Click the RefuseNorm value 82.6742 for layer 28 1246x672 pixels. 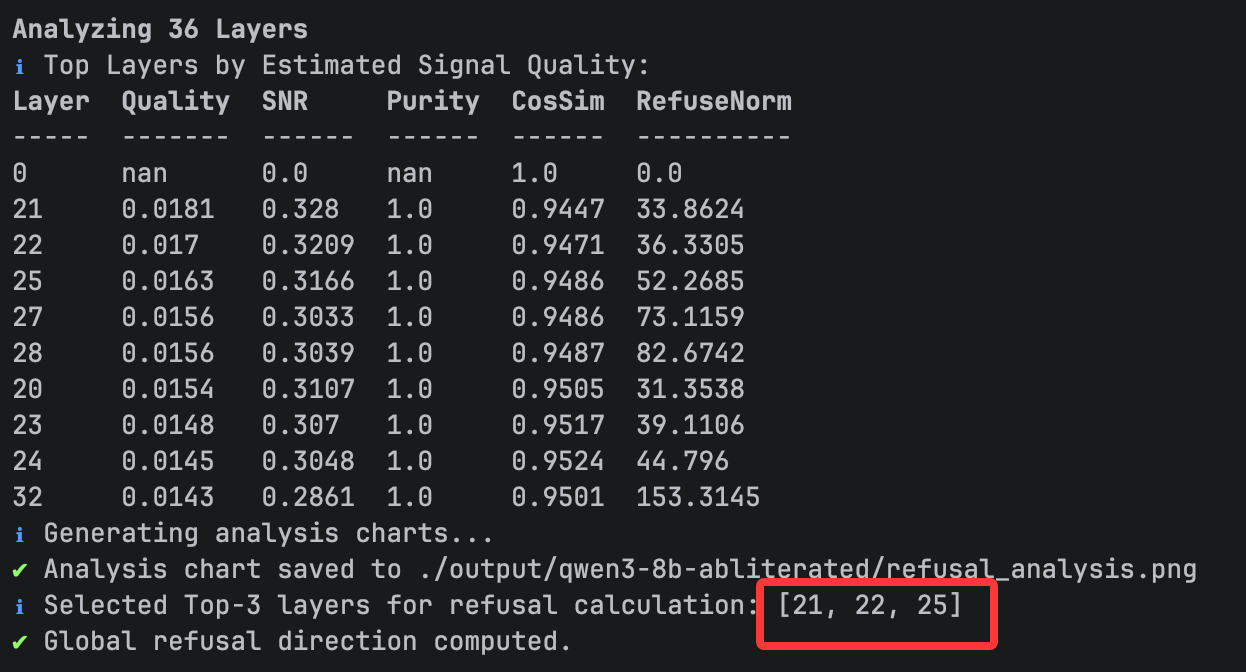690,354
